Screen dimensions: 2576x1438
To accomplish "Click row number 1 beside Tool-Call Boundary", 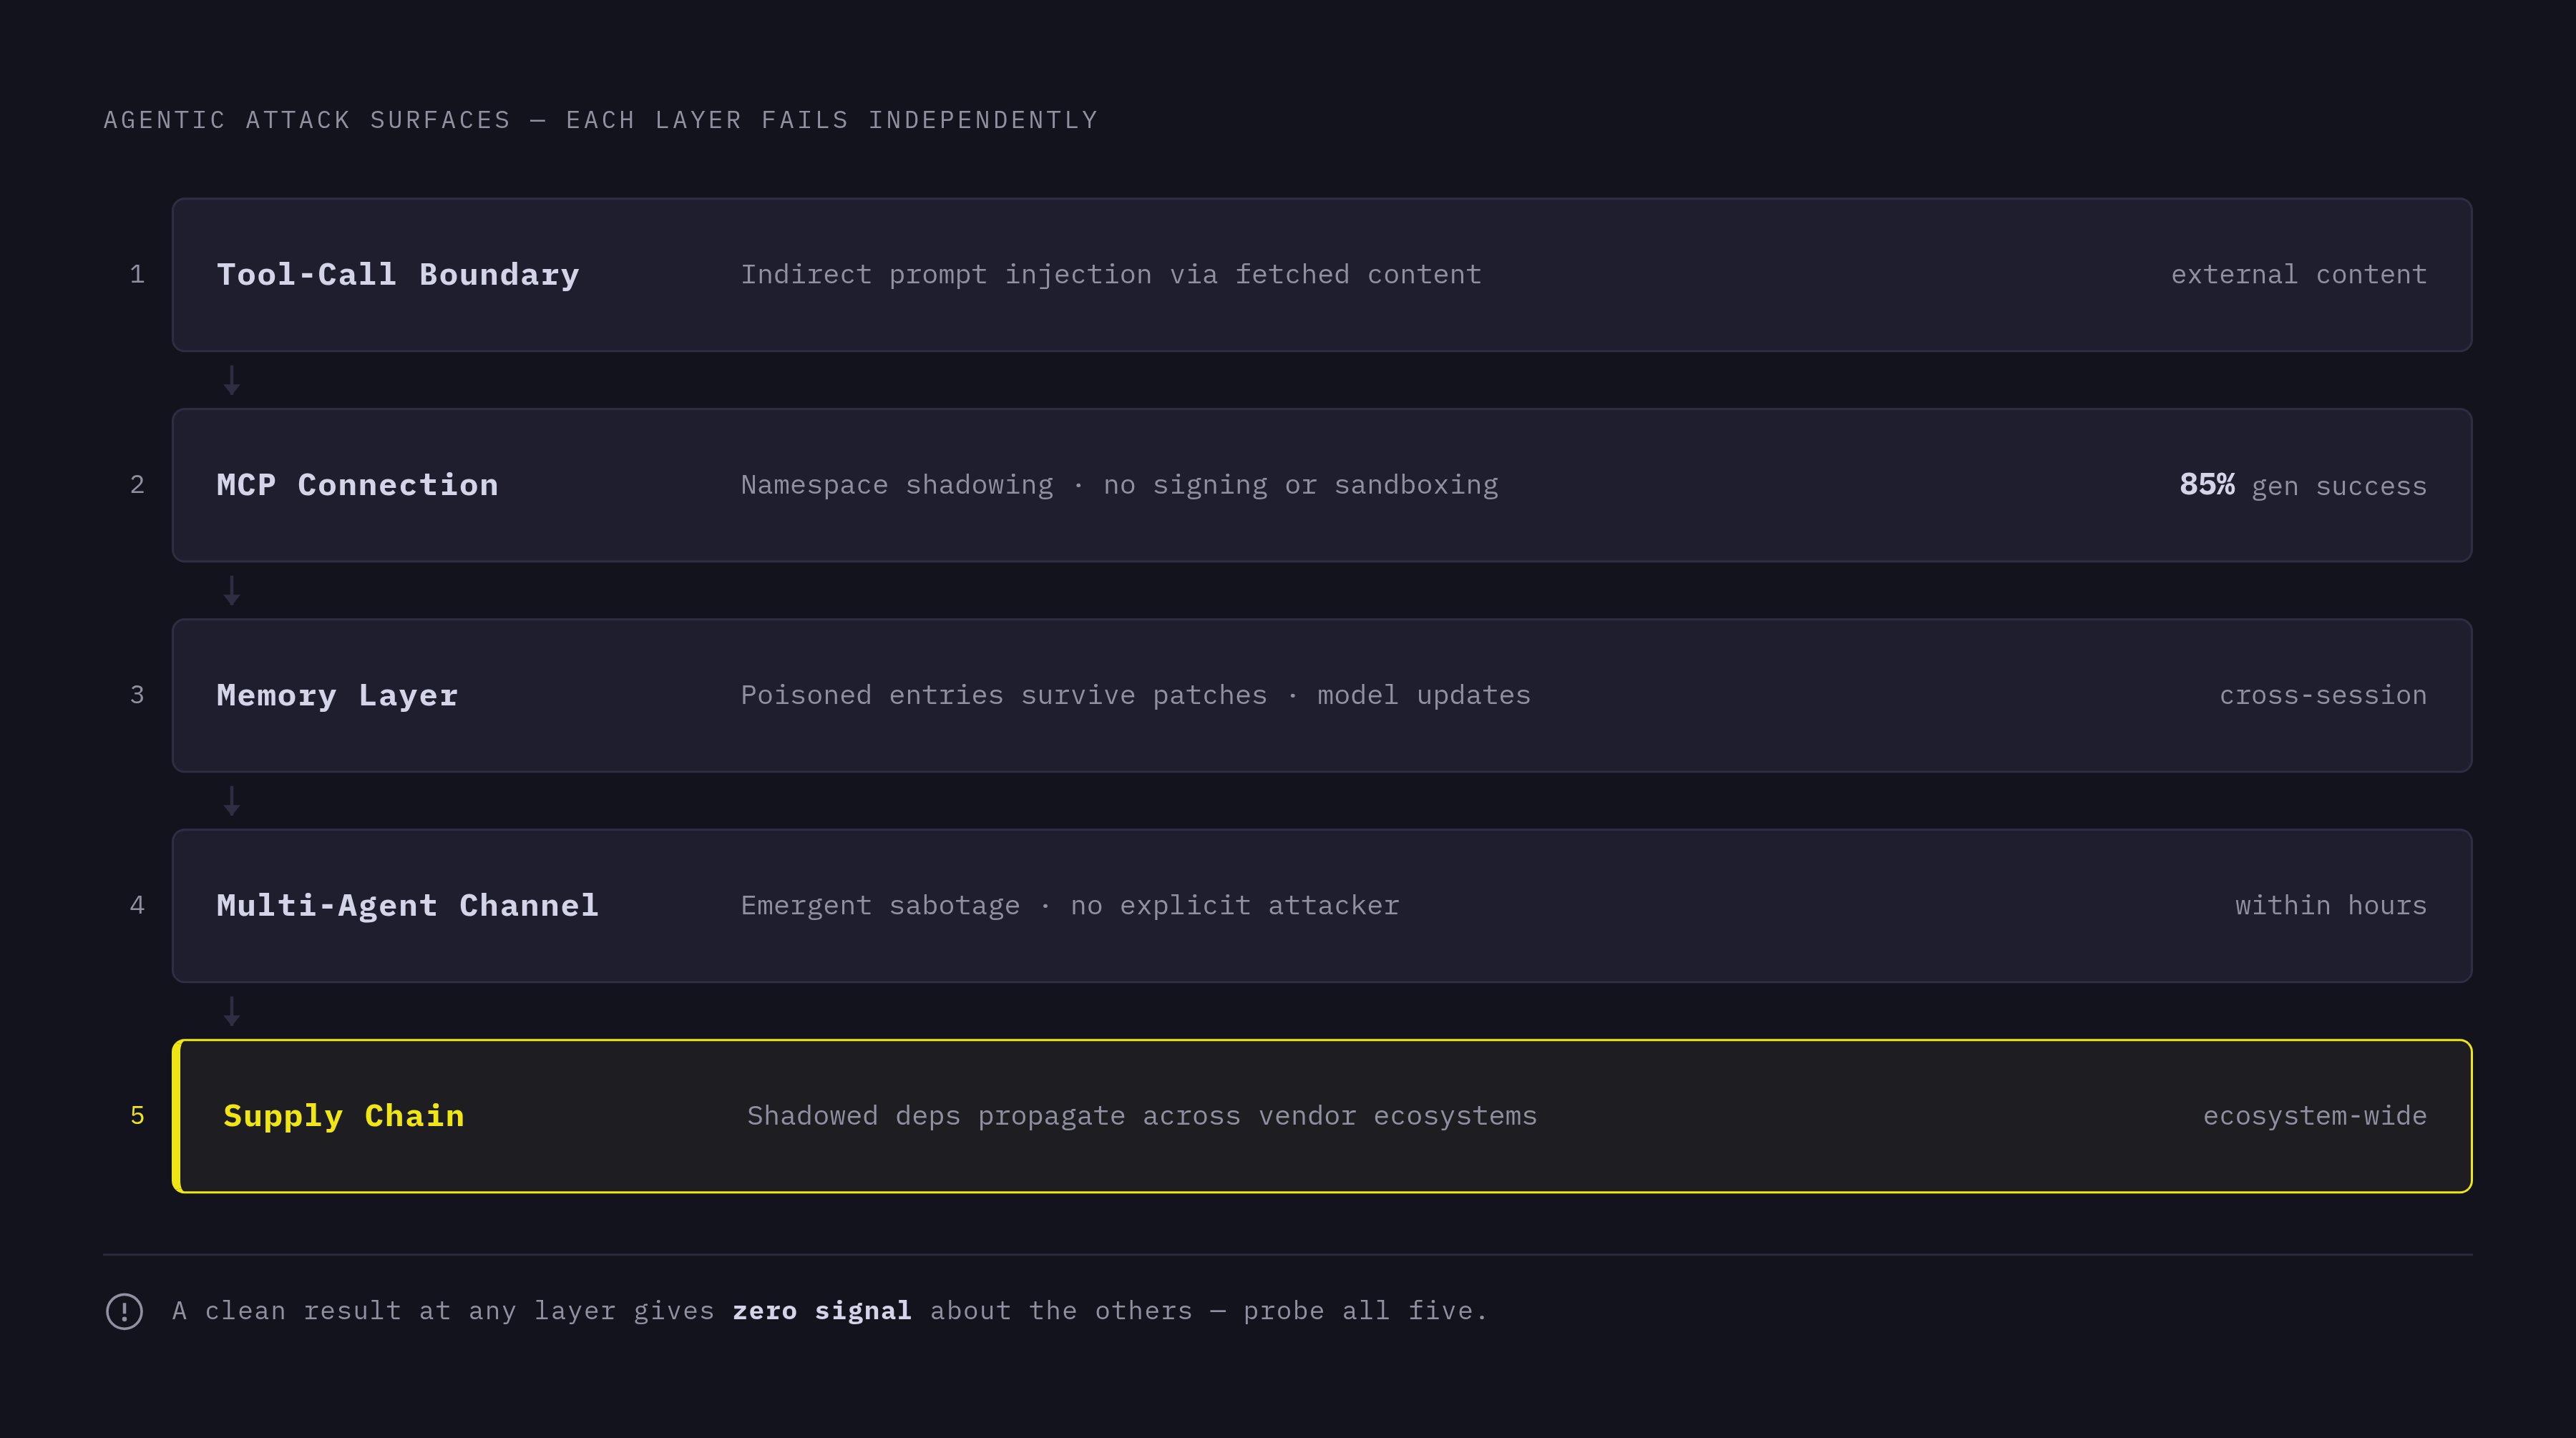I will point(137,275).
